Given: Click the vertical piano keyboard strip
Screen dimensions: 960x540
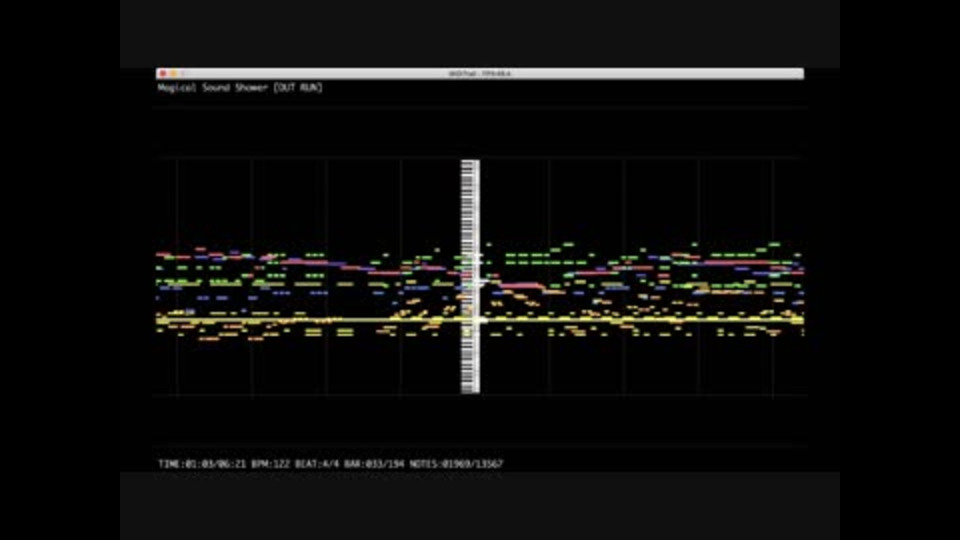Looking at the screenshot, I should (470, 277).
